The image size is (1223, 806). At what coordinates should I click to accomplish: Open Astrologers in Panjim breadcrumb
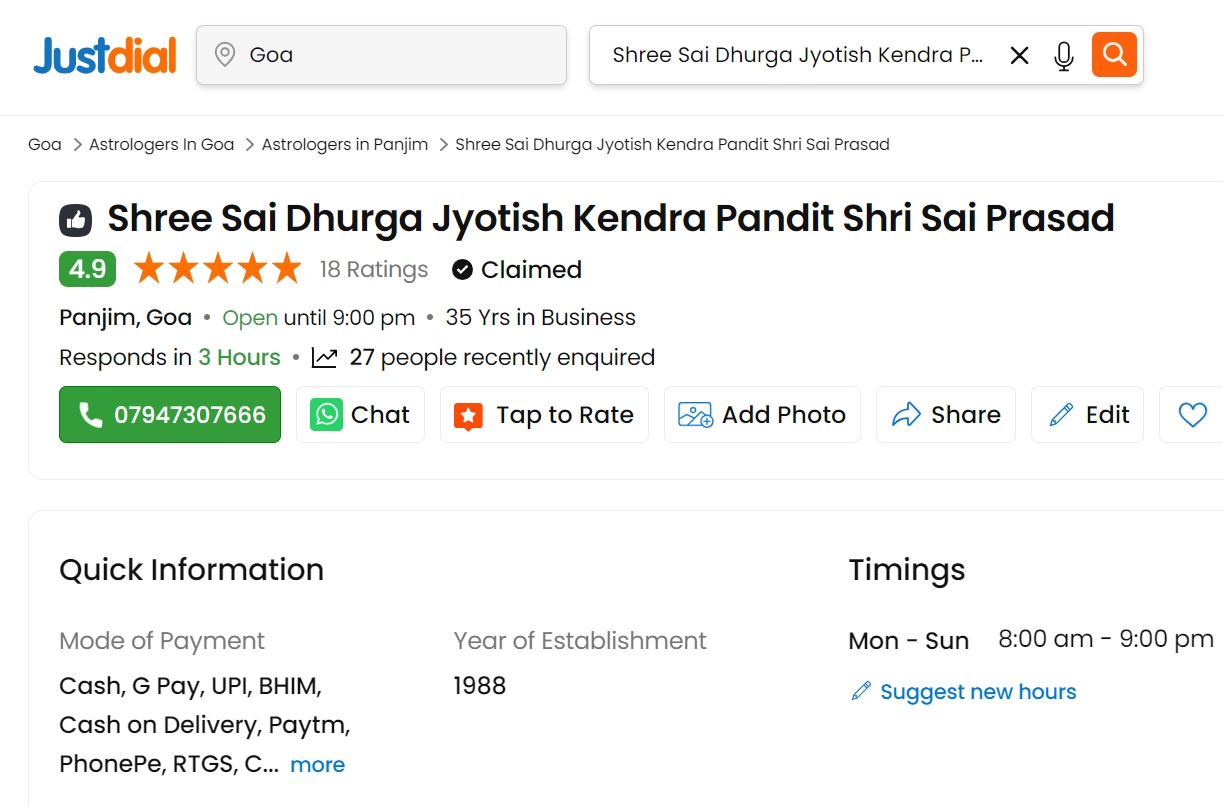pos(344,144)
